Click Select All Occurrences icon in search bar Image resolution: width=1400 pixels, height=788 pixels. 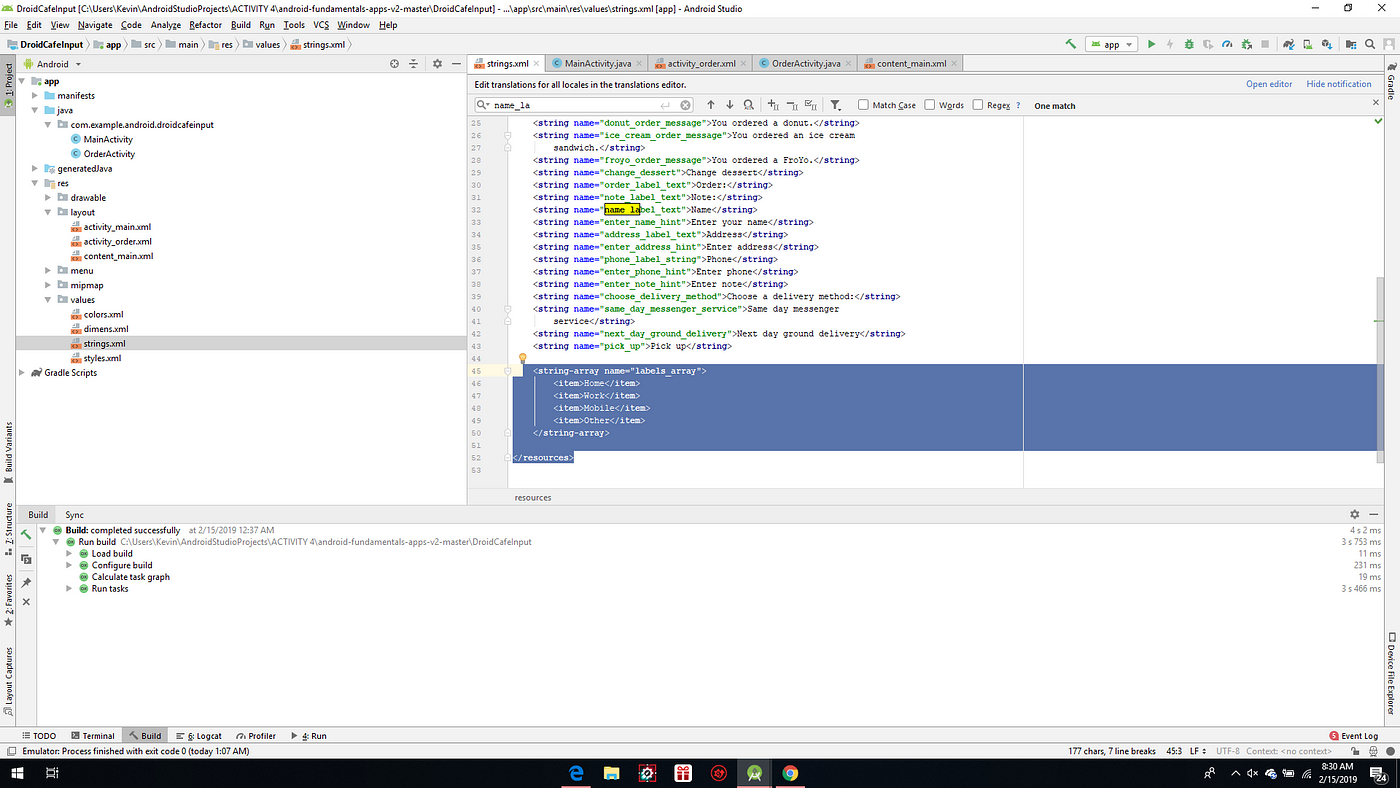(x=811, y=105)
